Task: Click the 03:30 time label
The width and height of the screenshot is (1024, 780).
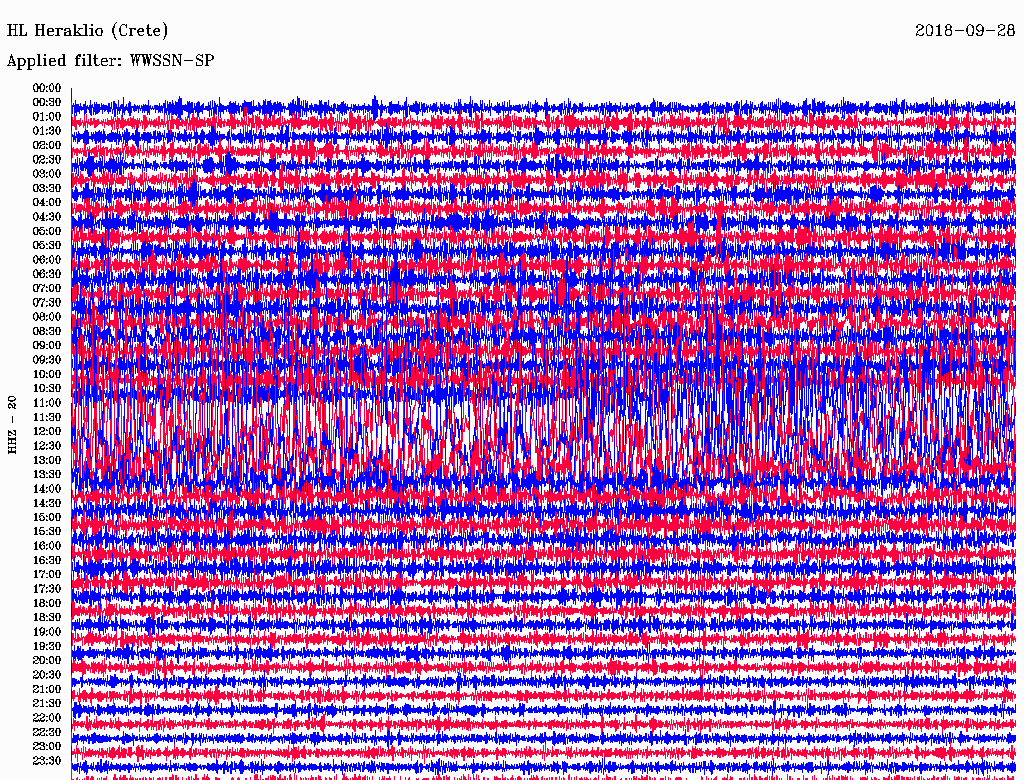Action: [x=47, y=188]
